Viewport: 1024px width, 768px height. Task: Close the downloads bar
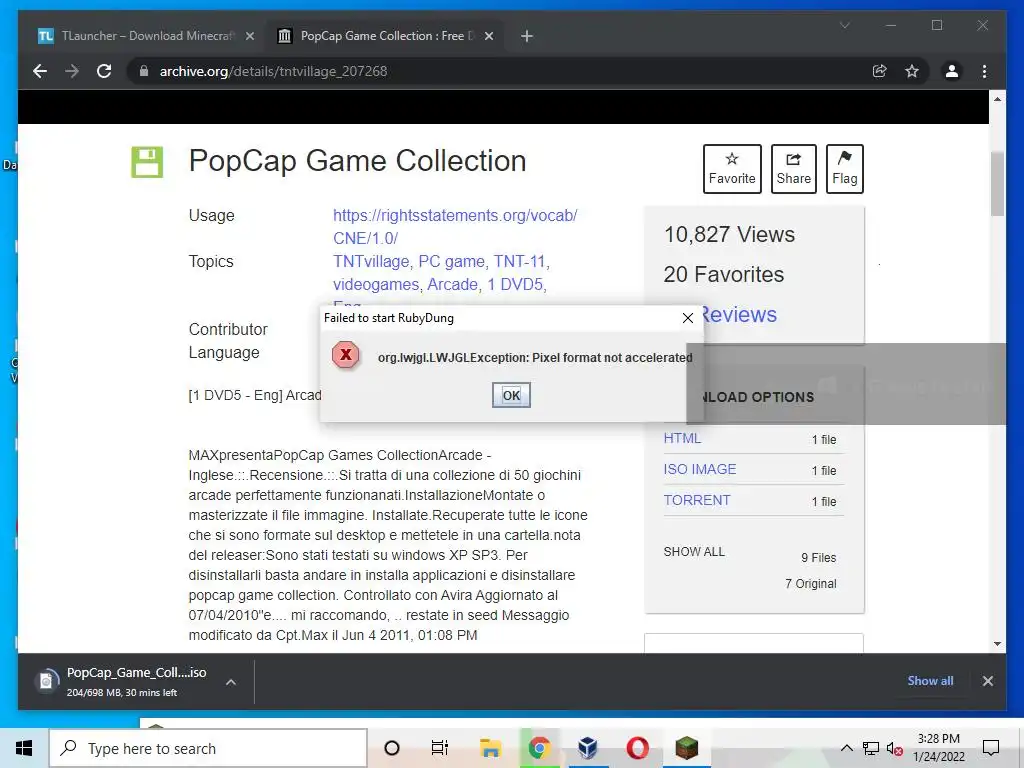(x=987, y=681)
